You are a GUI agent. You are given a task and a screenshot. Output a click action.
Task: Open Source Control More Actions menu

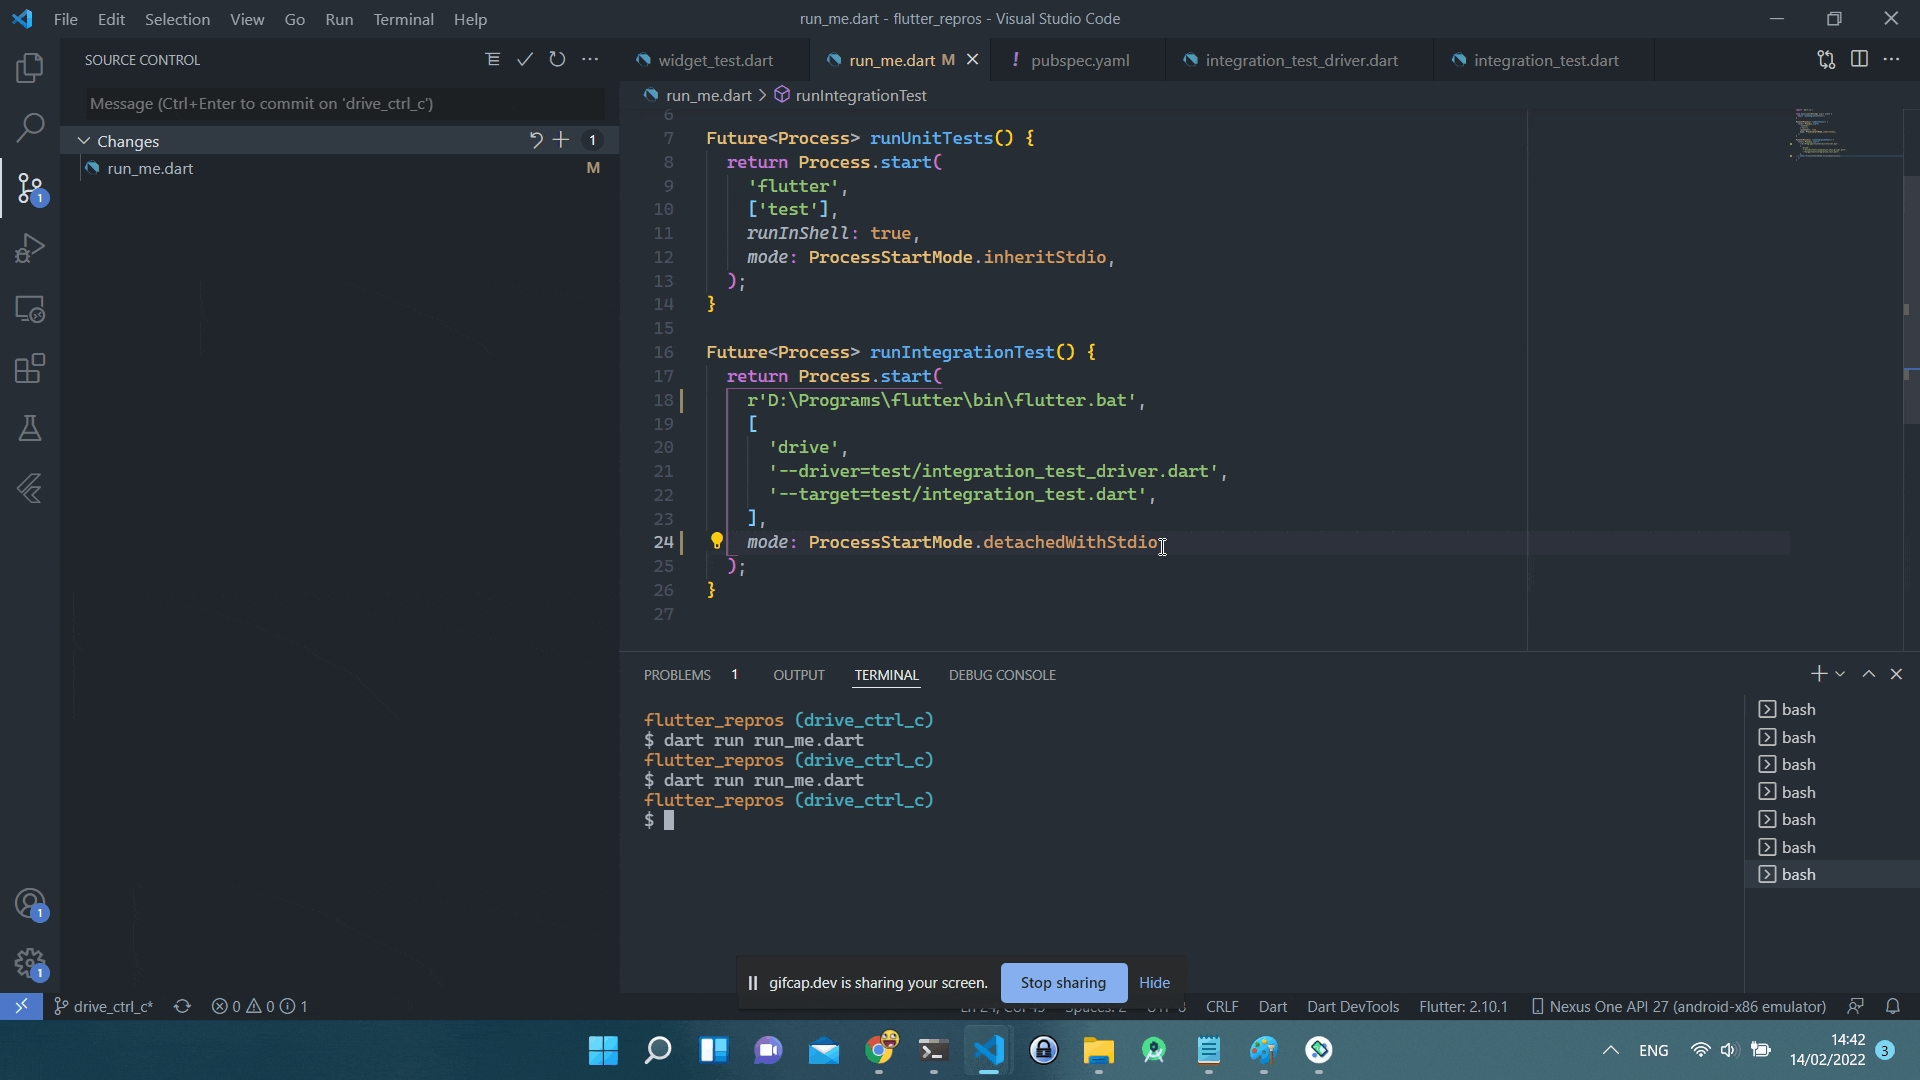tap(590, 60)
